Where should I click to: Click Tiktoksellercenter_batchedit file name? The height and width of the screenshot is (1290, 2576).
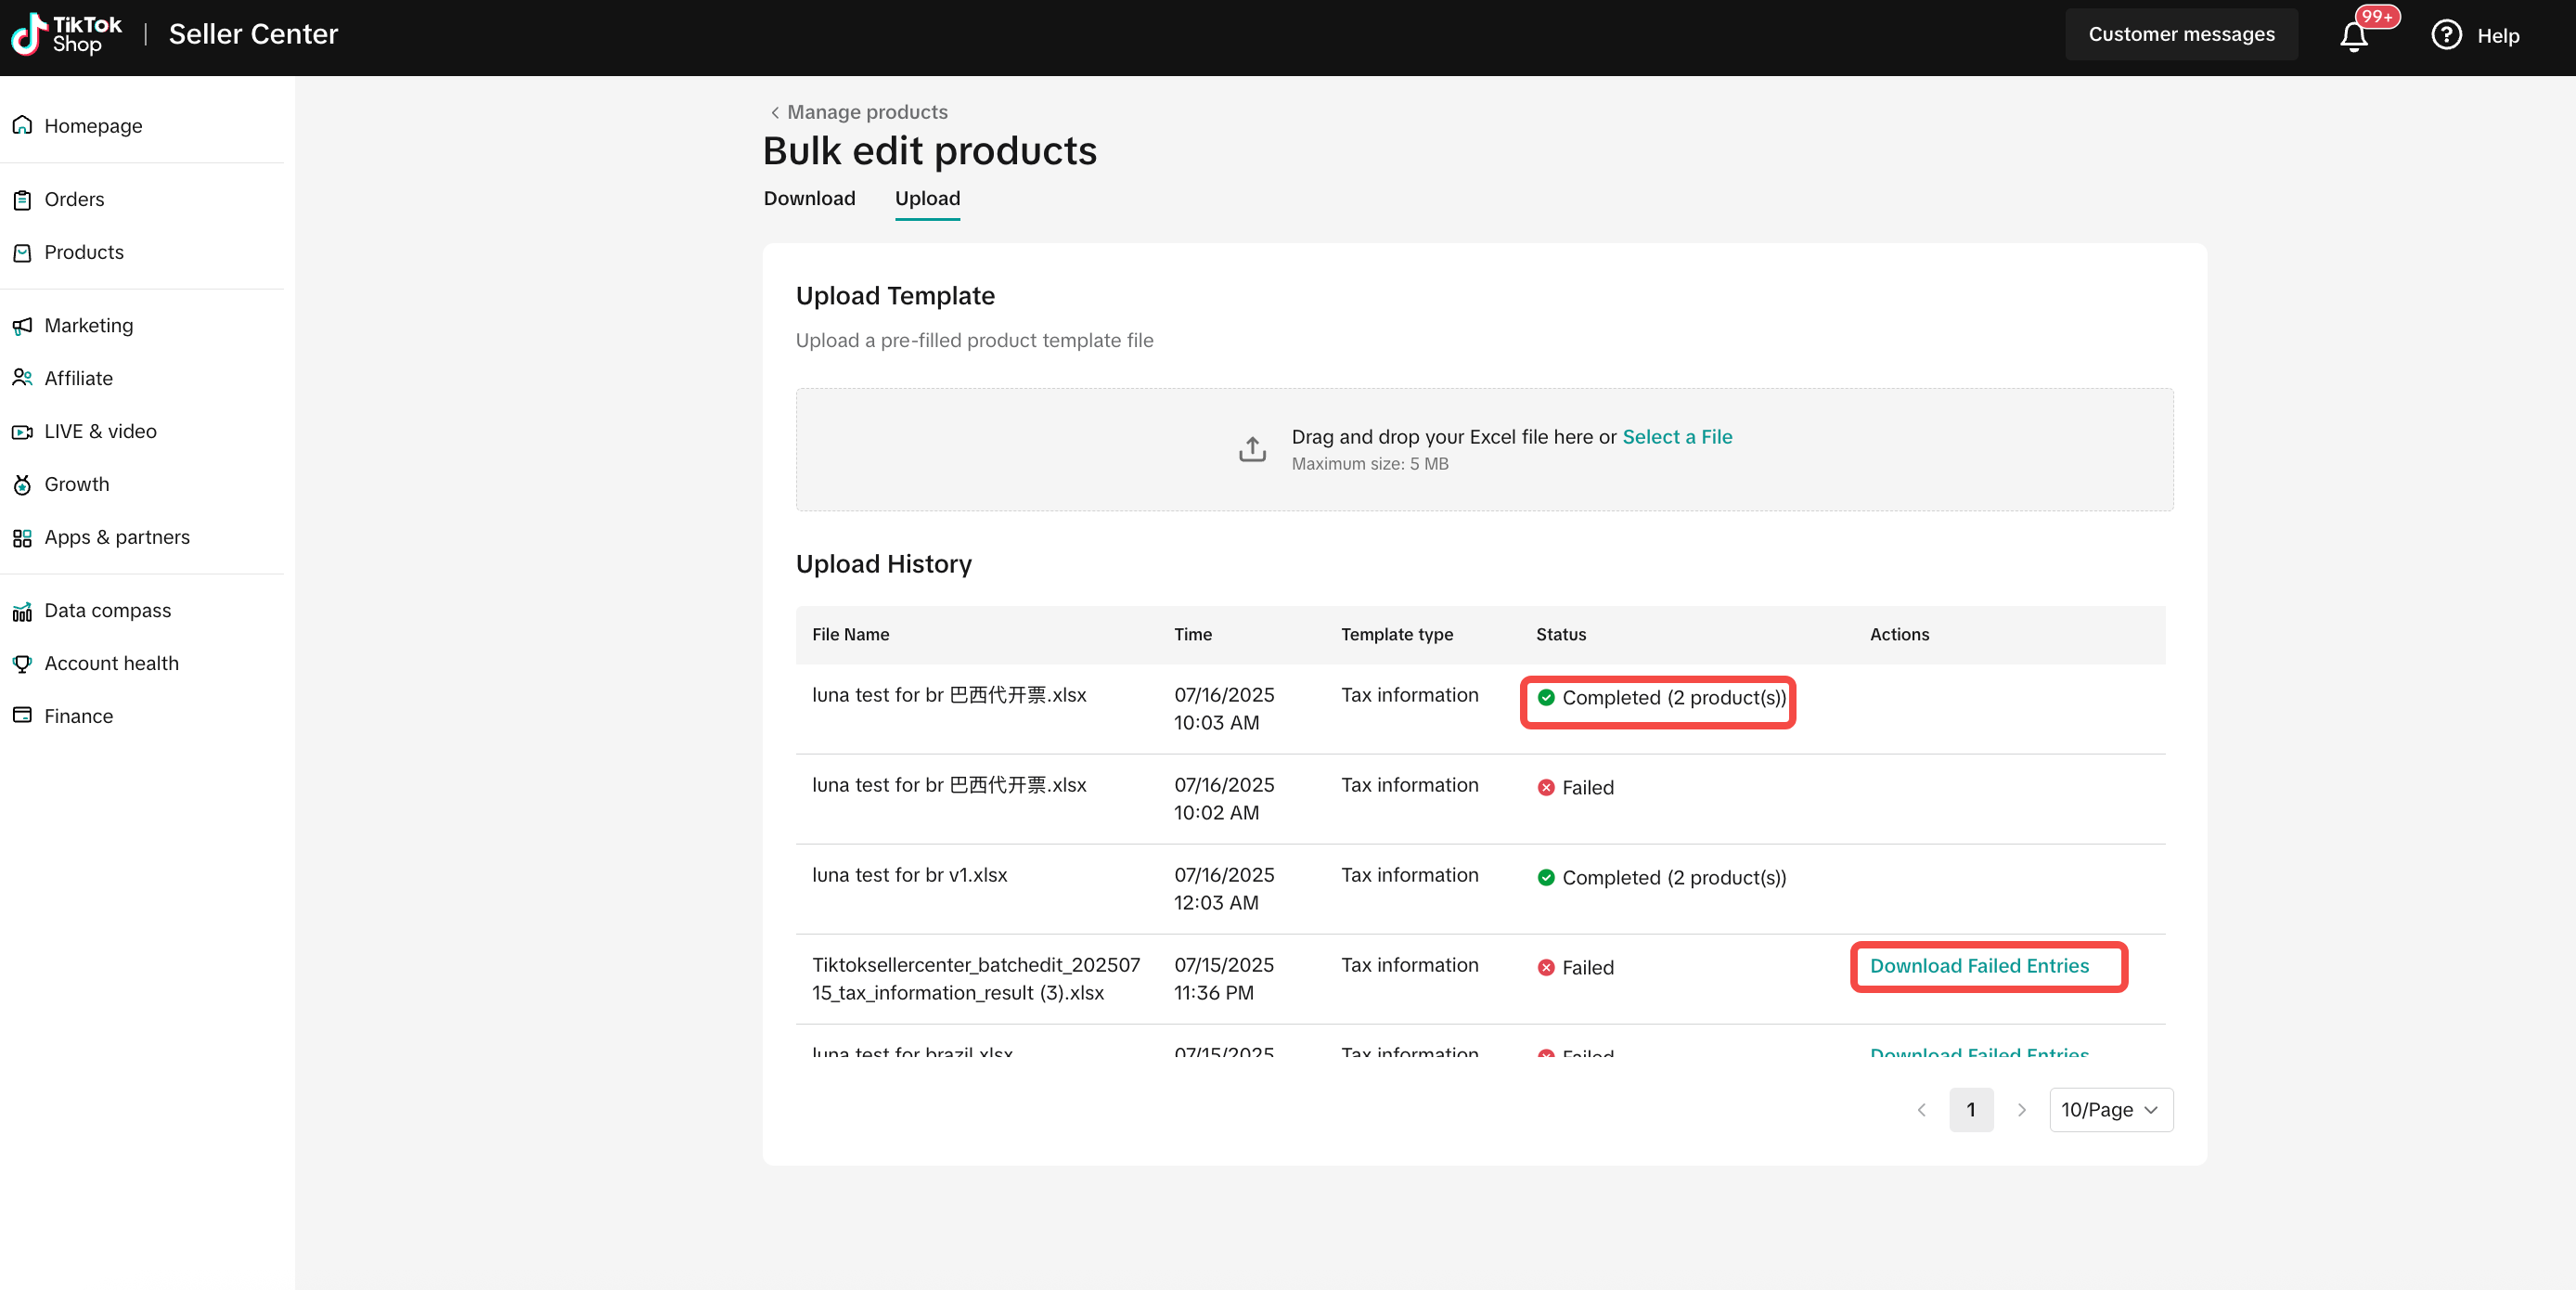coord(975,978)
